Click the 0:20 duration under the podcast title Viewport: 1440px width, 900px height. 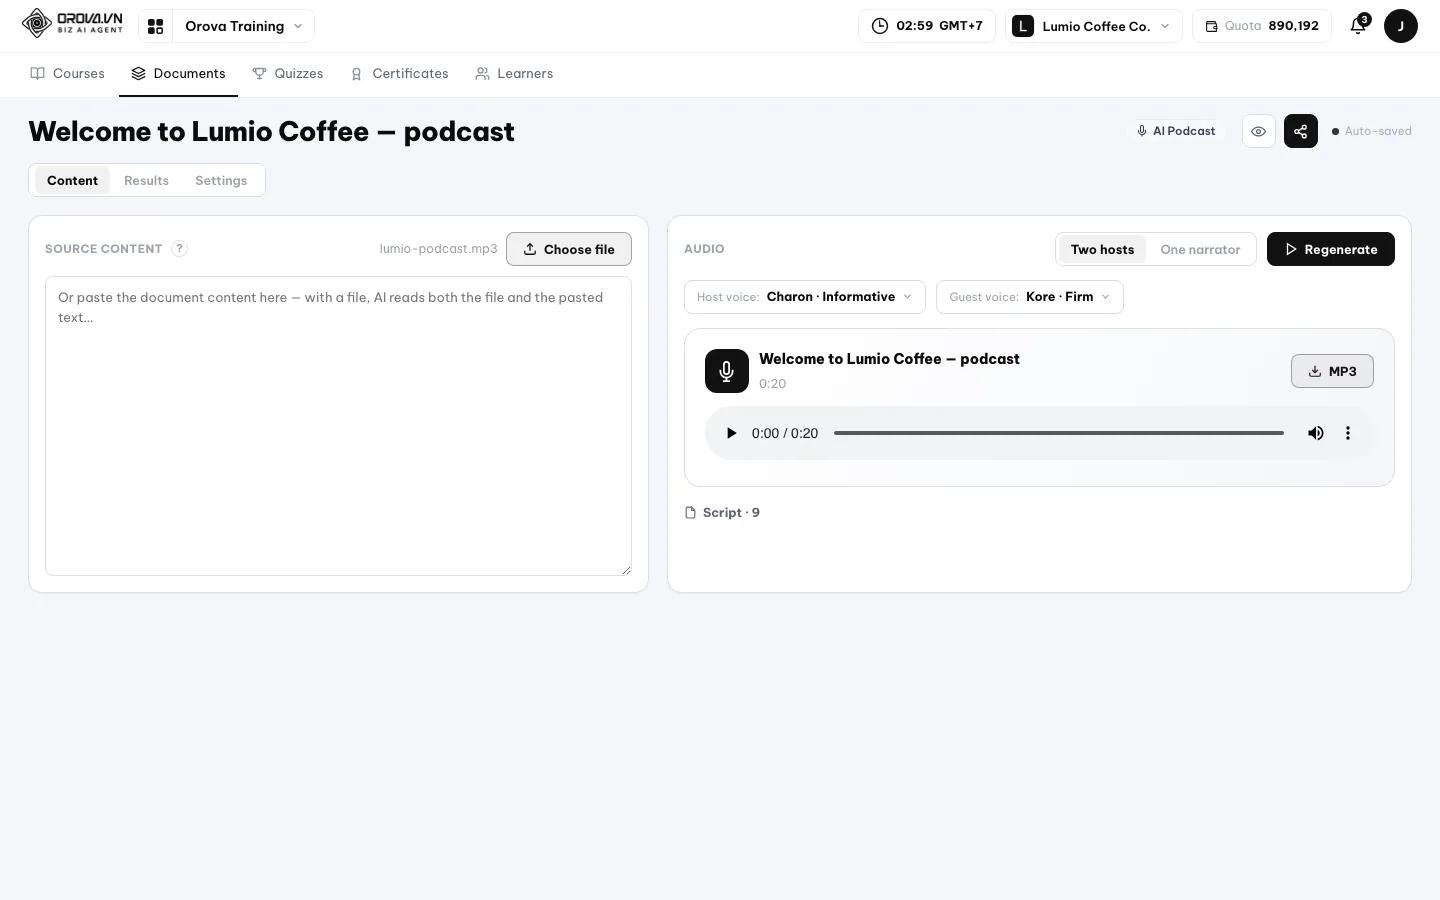tap(773, 384)
